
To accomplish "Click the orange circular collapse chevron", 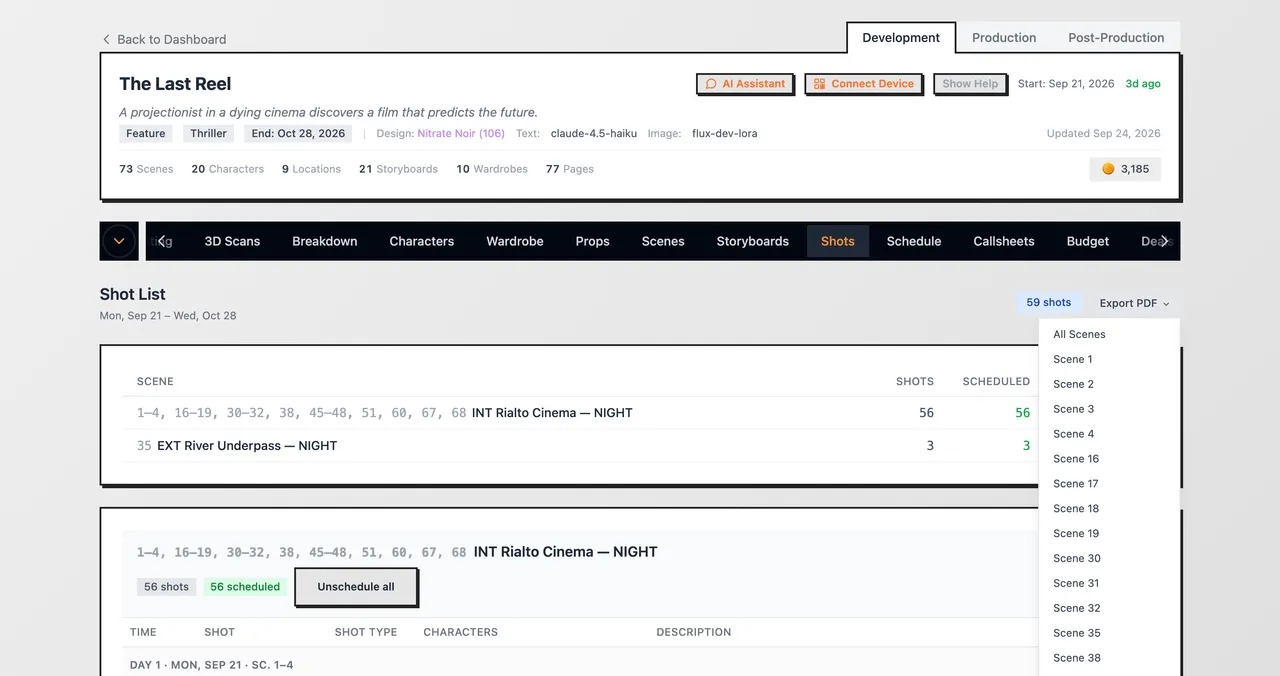I will 119,241.
